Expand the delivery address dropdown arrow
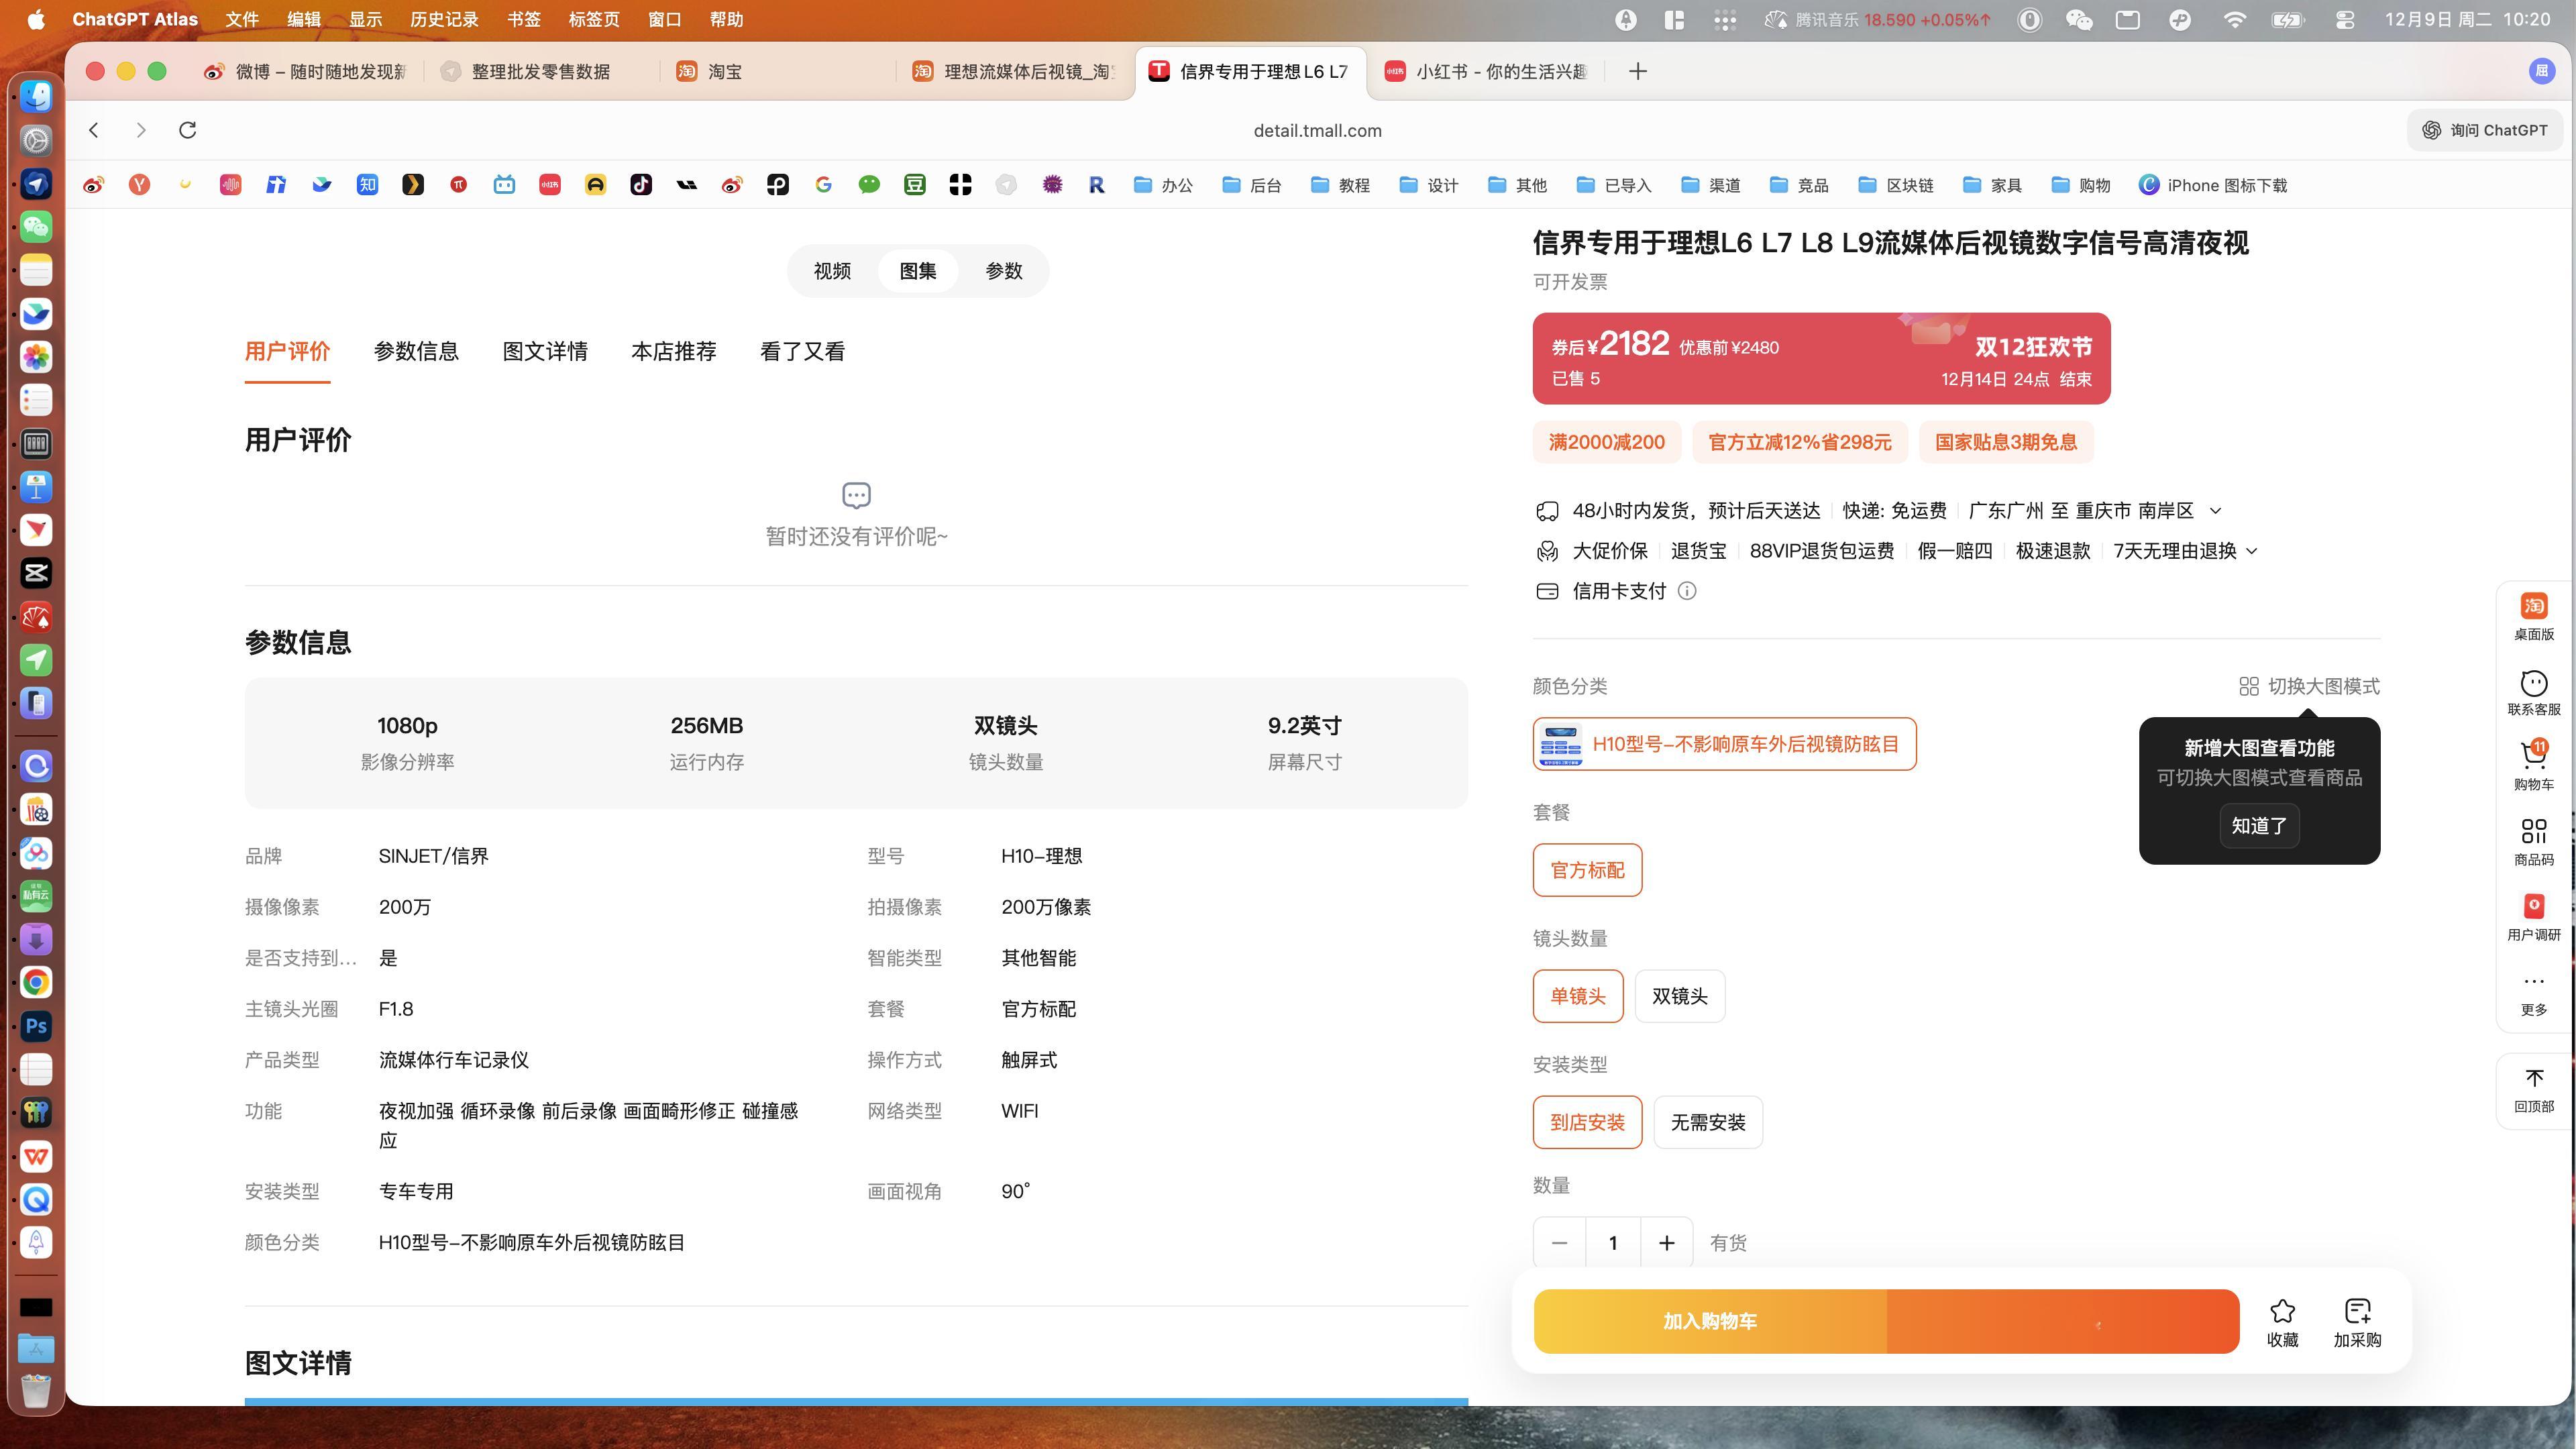2576x1449 pixels. (2215, 511)
